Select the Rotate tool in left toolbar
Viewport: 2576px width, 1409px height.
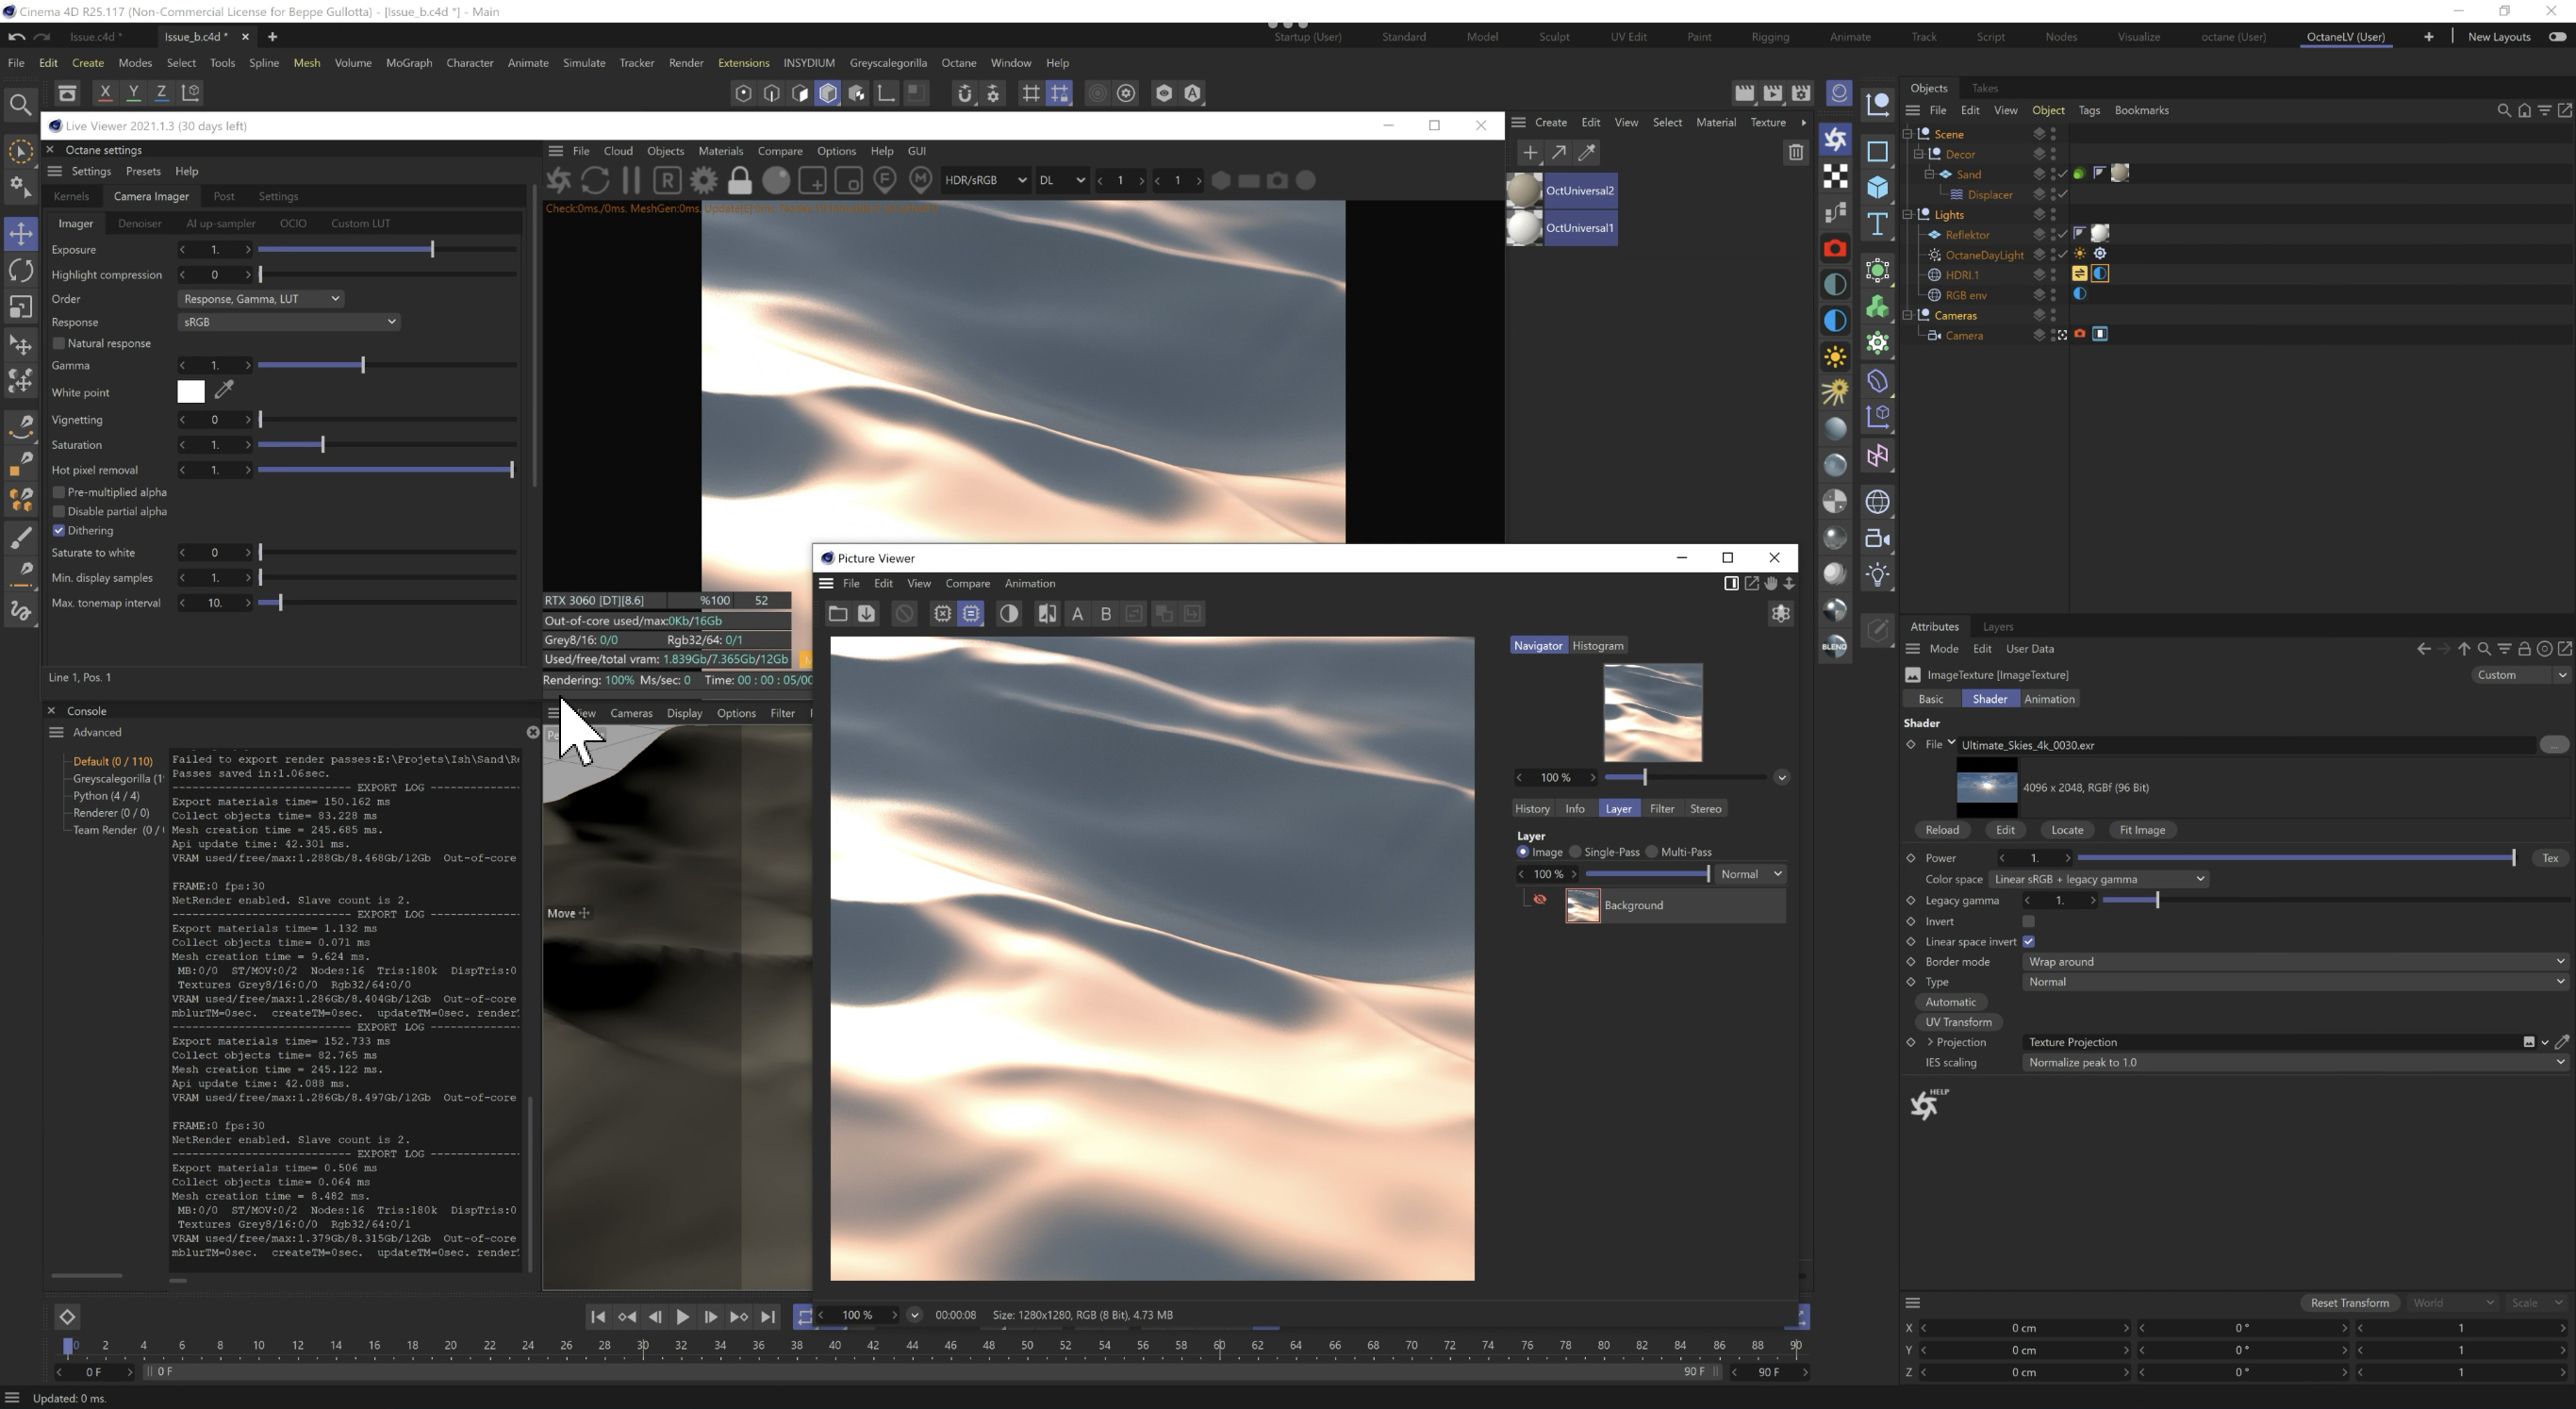[21, 271]
